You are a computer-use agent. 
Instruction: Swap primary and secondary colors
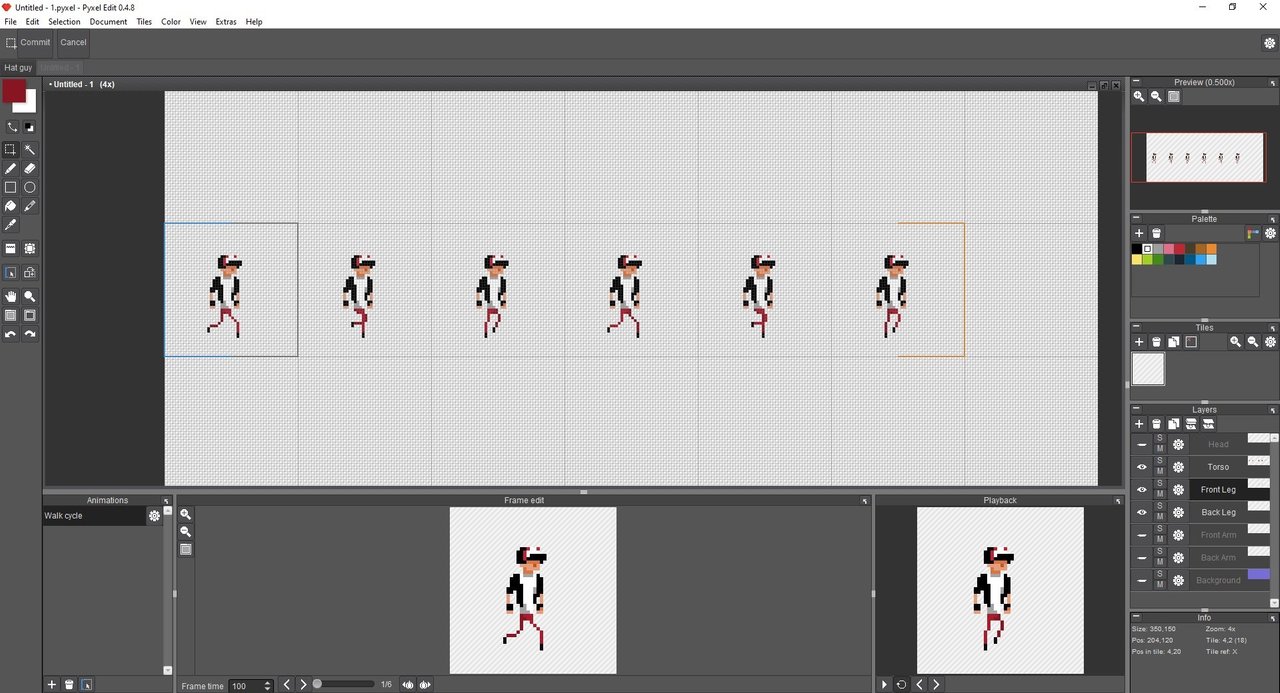click(x=12, y=127)
